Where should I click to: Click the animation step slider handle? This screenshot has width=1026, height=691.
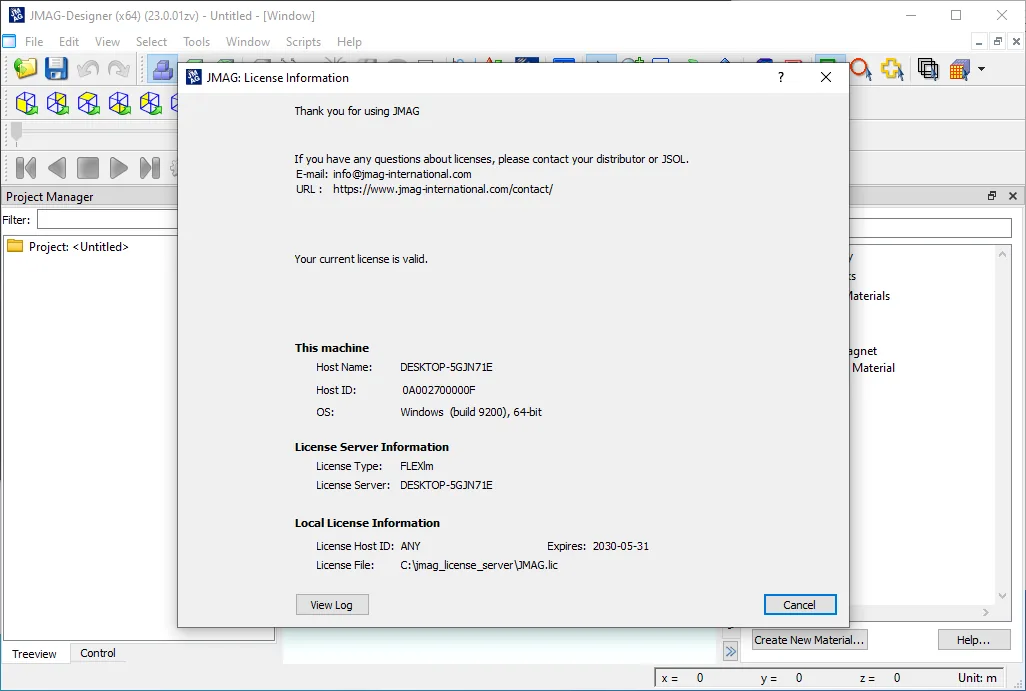[x=16, y=132]
